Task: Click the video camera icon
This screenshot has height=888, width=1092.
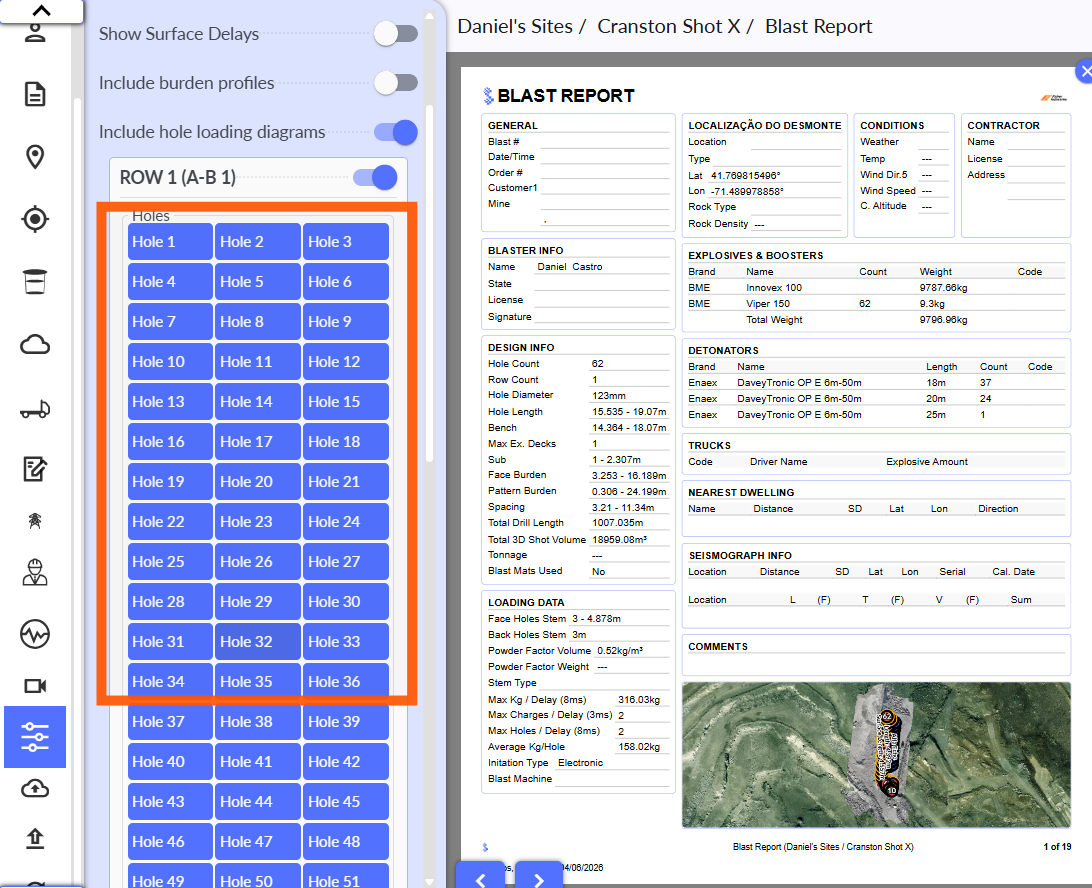Action: [x=35, y=686]
